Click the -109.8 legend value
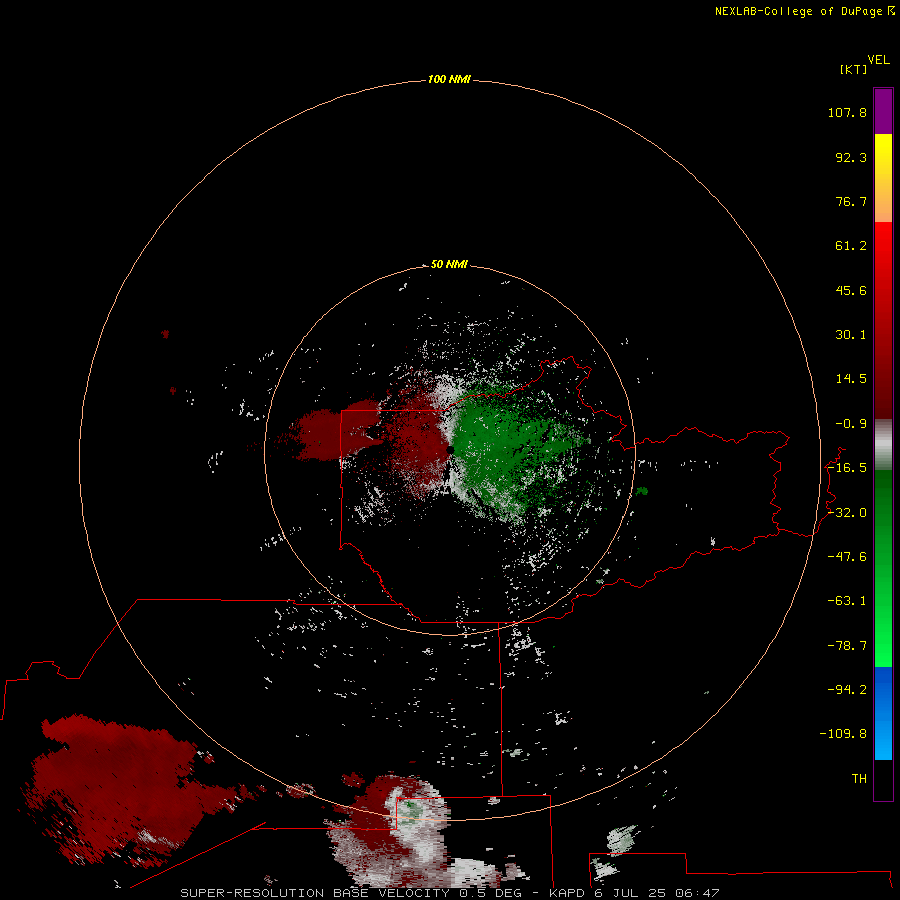 (843, 734)
